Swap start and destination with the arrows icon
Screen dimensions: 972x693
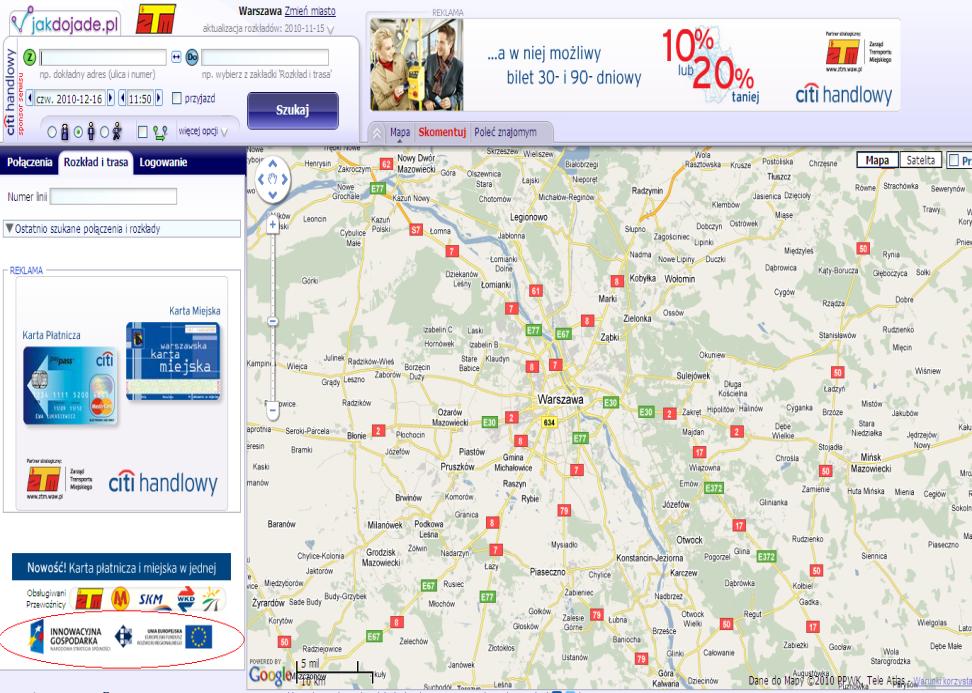[176, 57]
